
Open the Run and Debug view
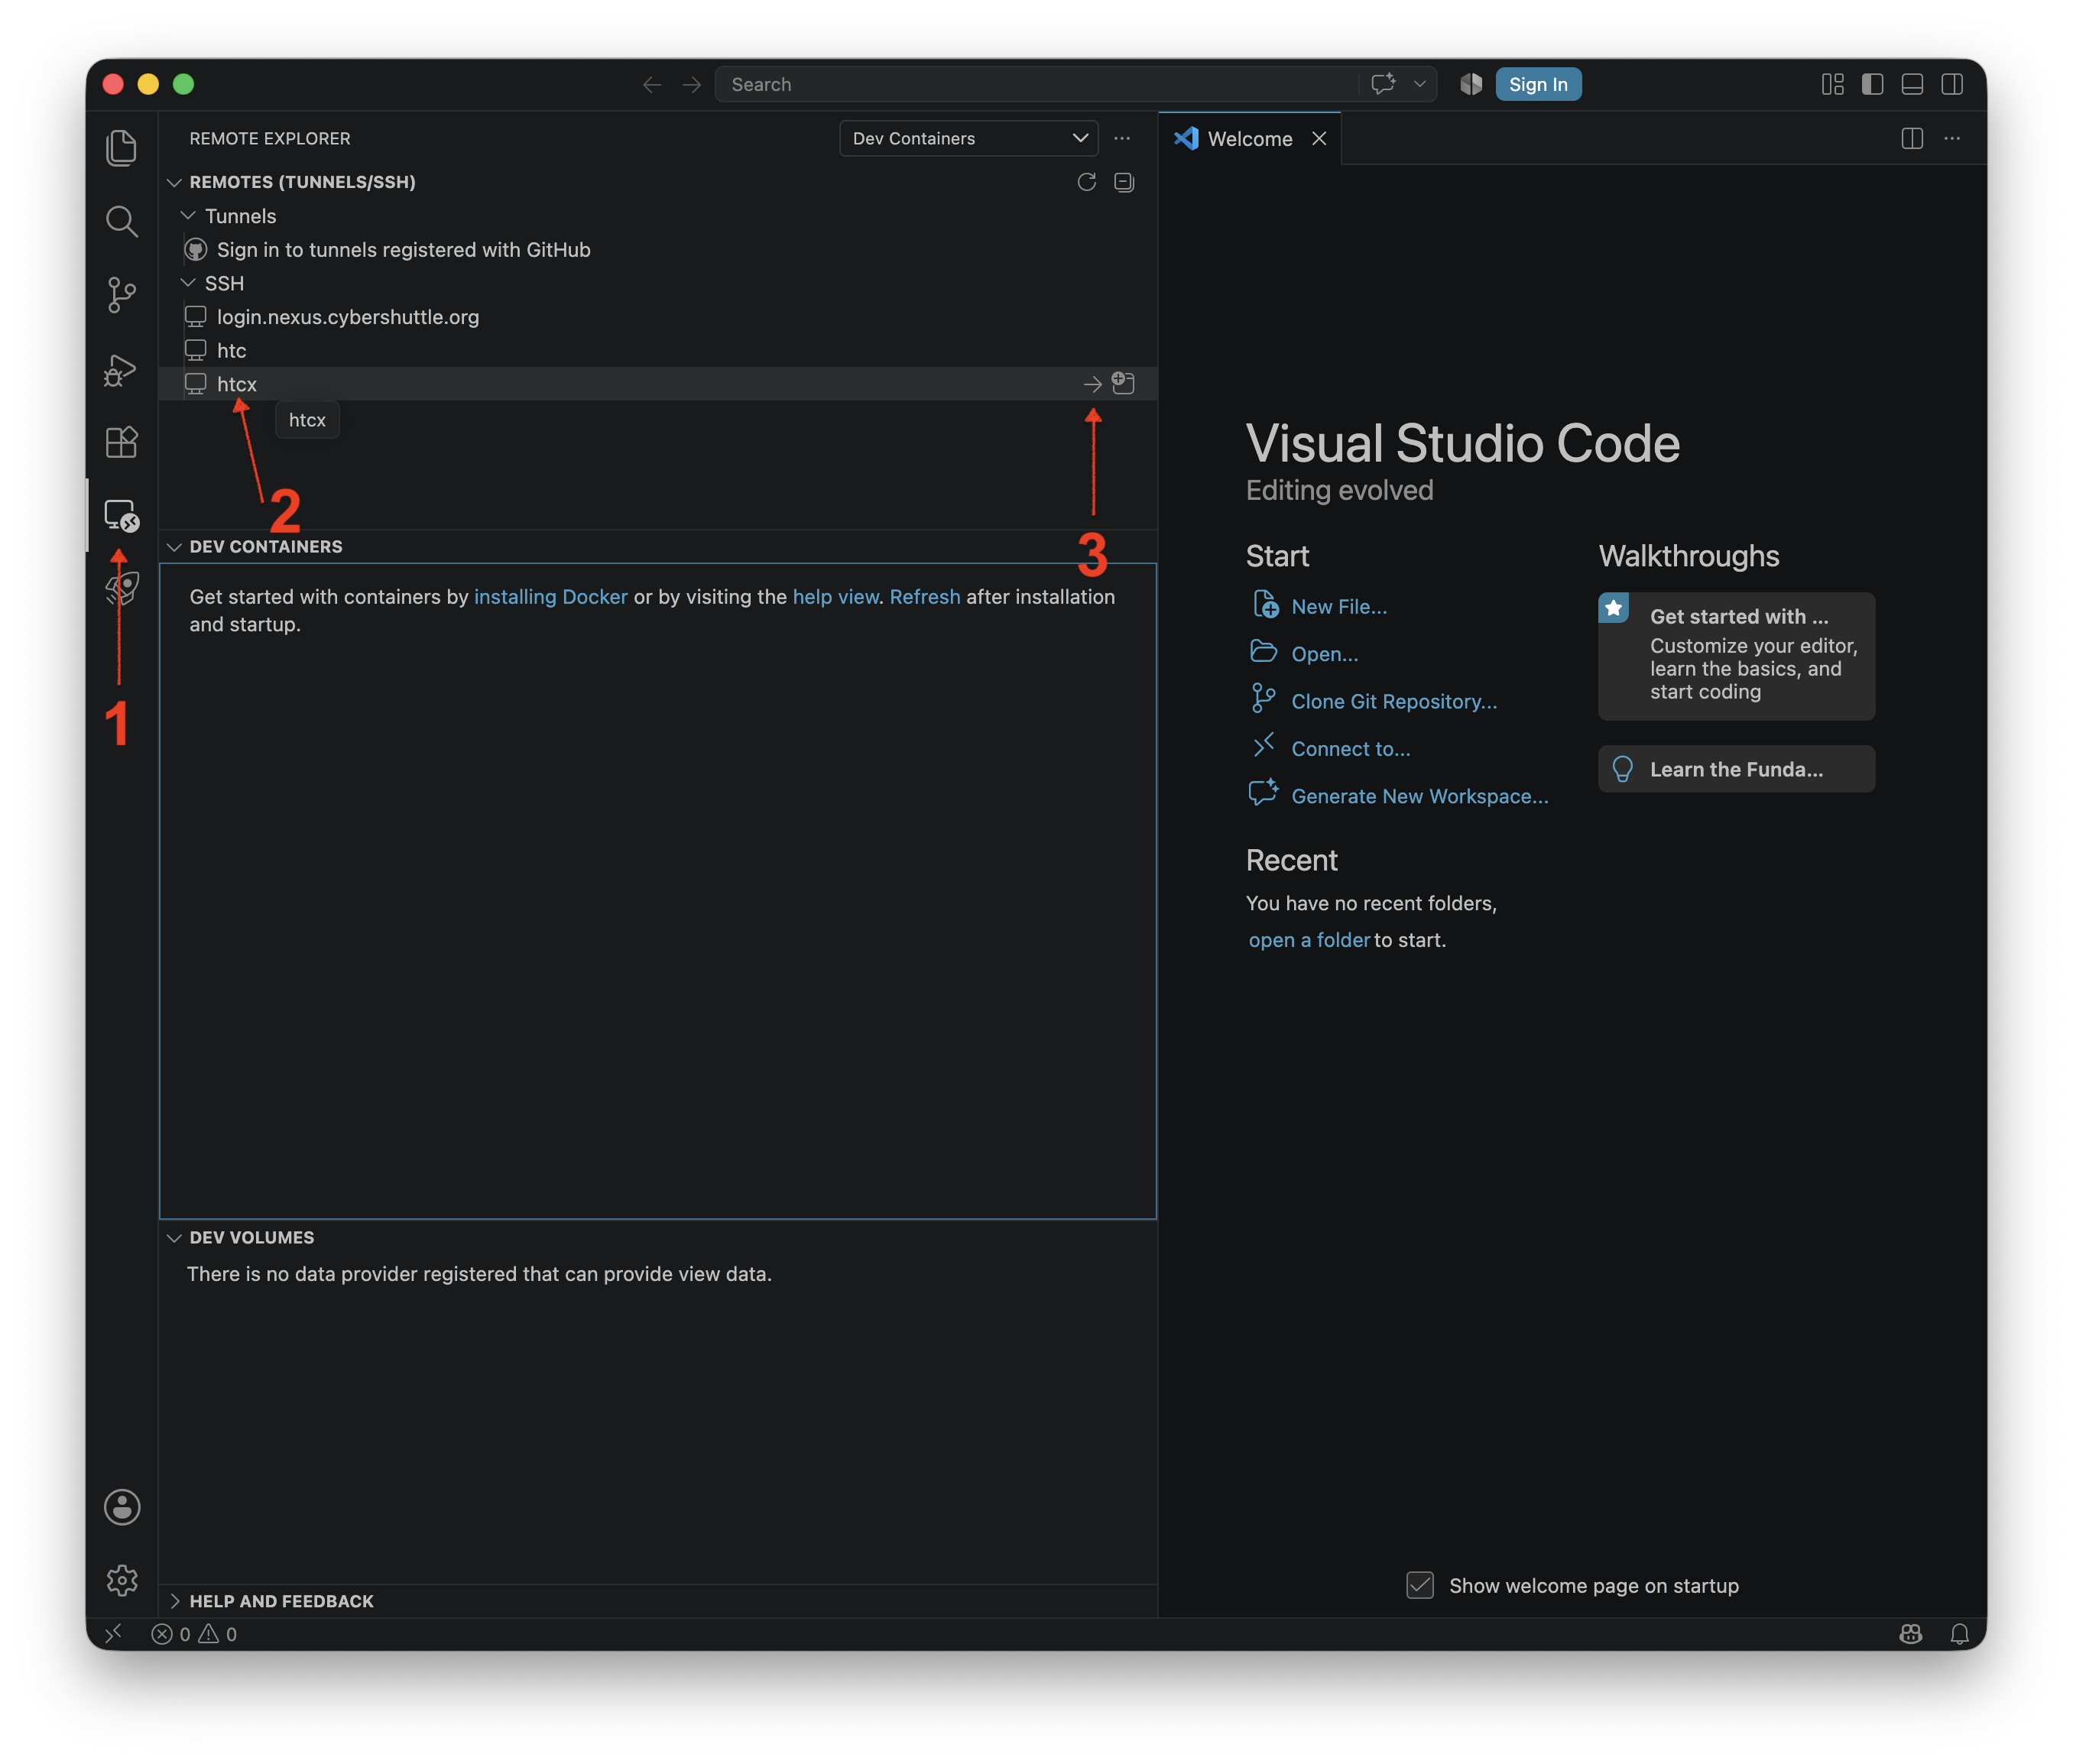point(121,369)
